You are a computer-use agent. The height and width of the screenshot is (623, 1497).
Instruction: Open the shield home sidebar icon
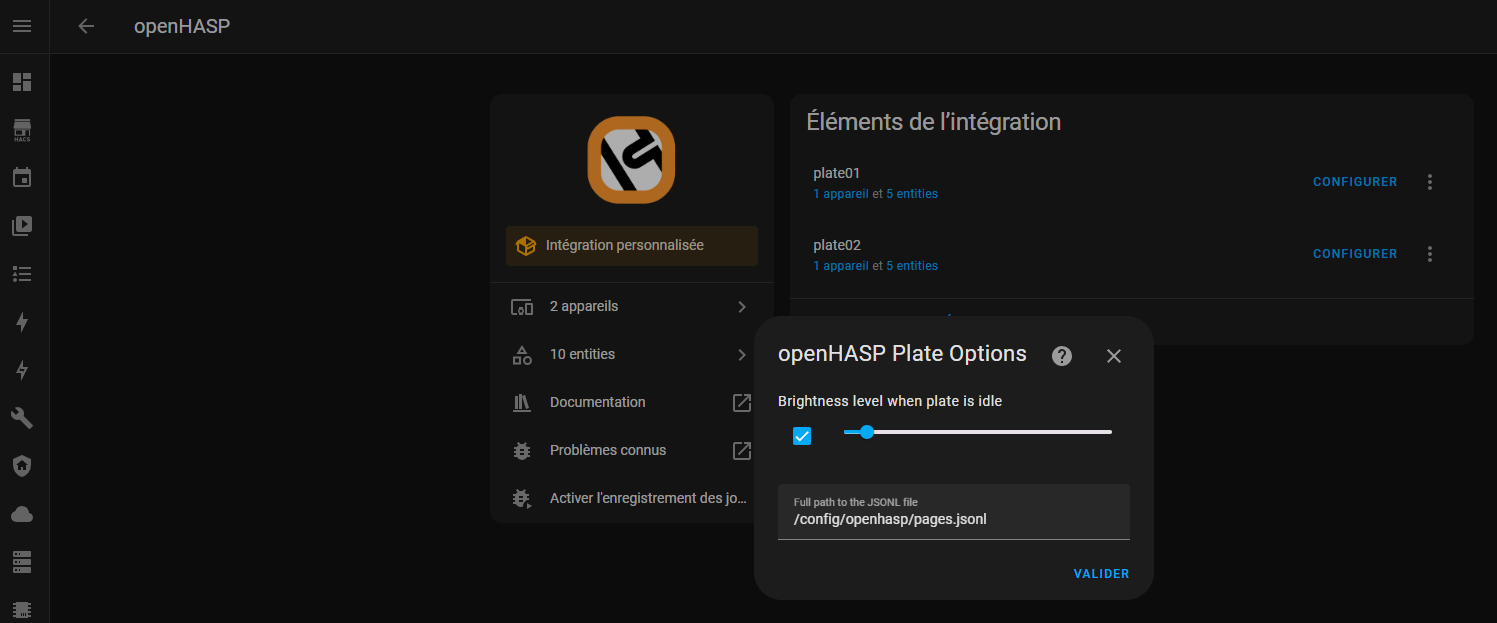point(22,466)
